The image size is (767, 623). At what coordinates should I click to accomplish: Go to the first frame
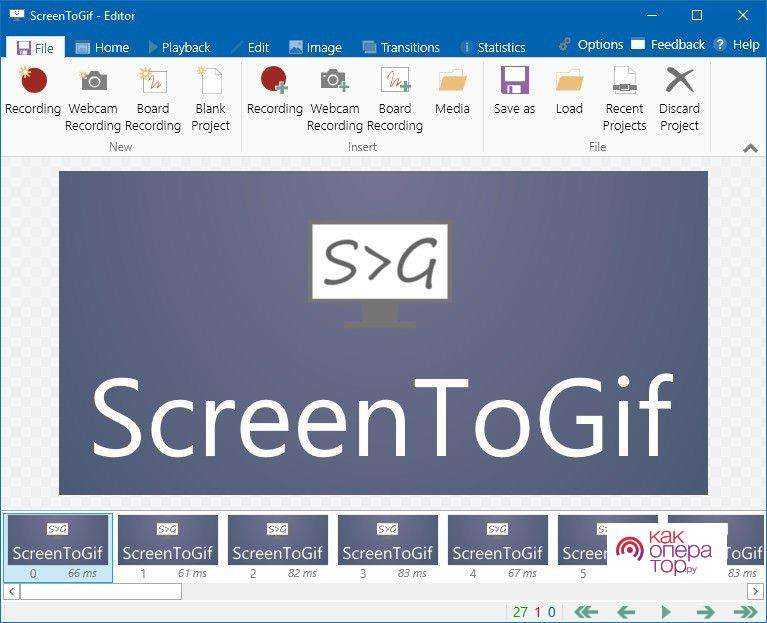(x=586, y=611)
